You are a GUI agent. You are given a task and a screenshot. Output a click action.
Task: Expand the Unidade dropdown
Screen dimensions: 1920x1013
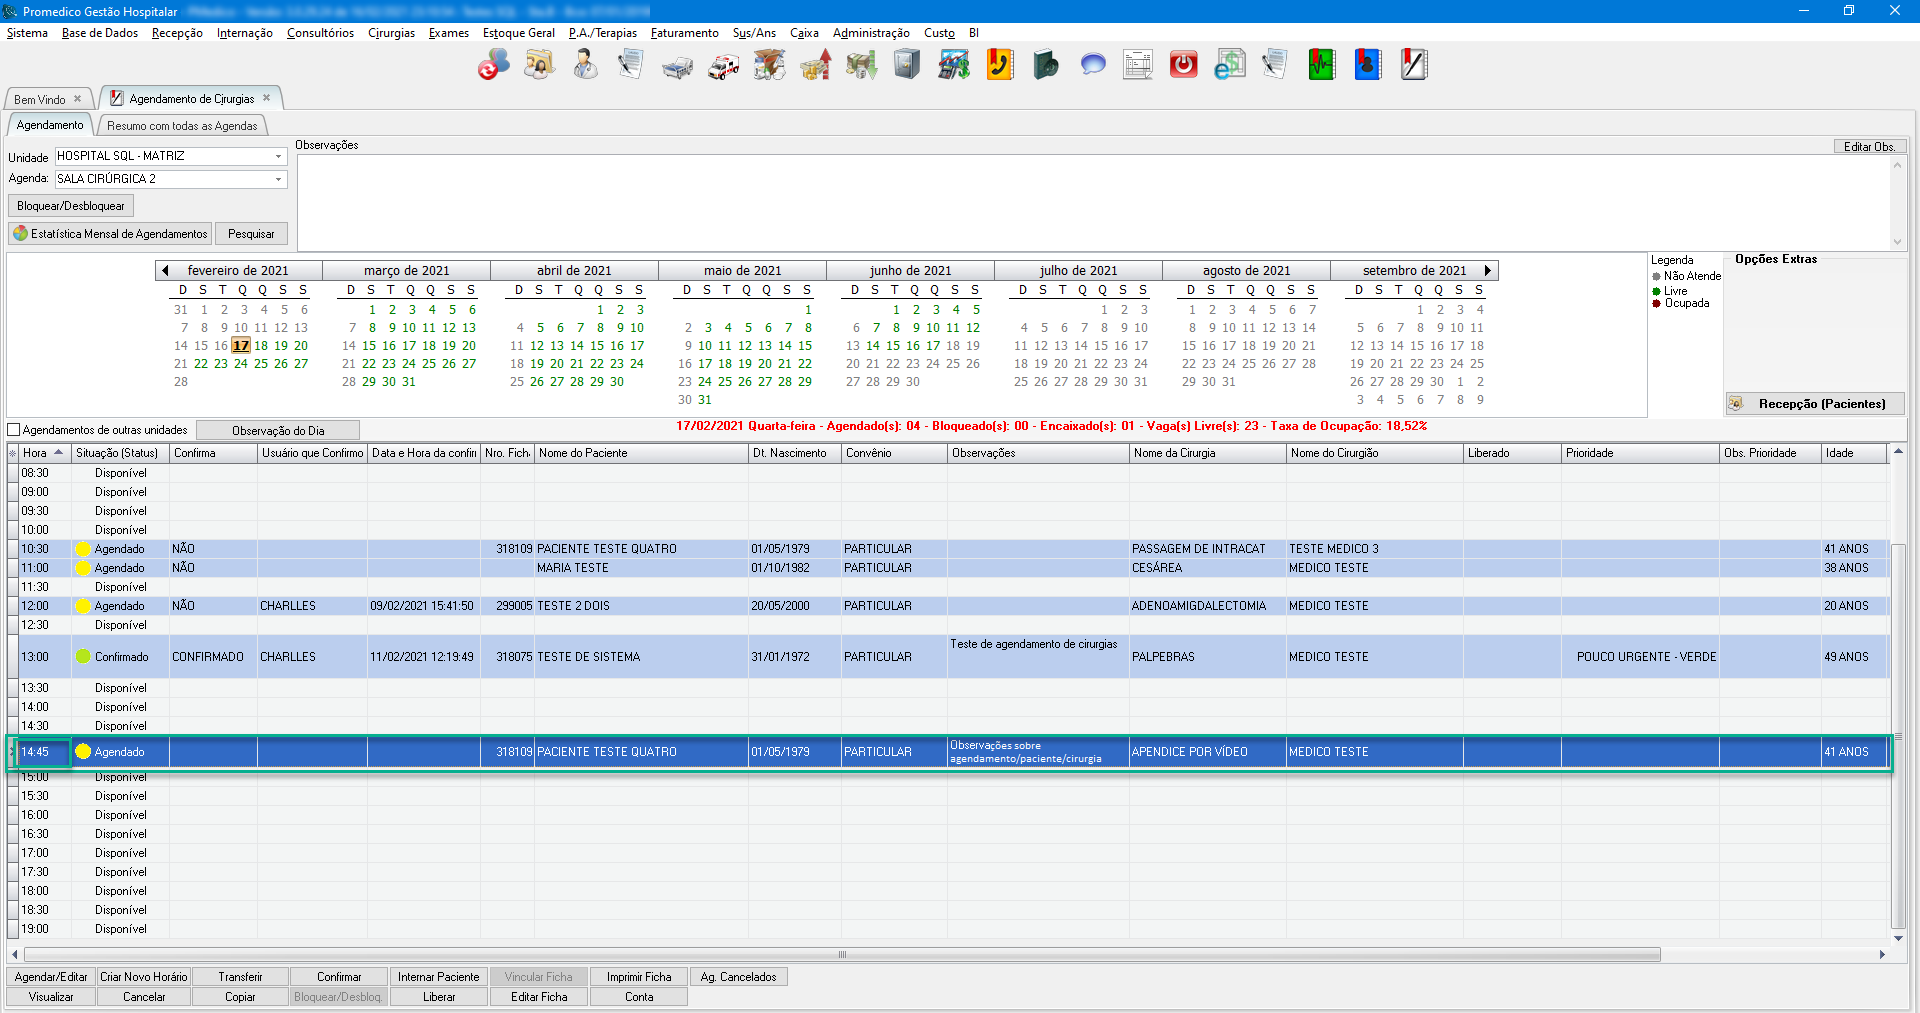click(278, 156)
